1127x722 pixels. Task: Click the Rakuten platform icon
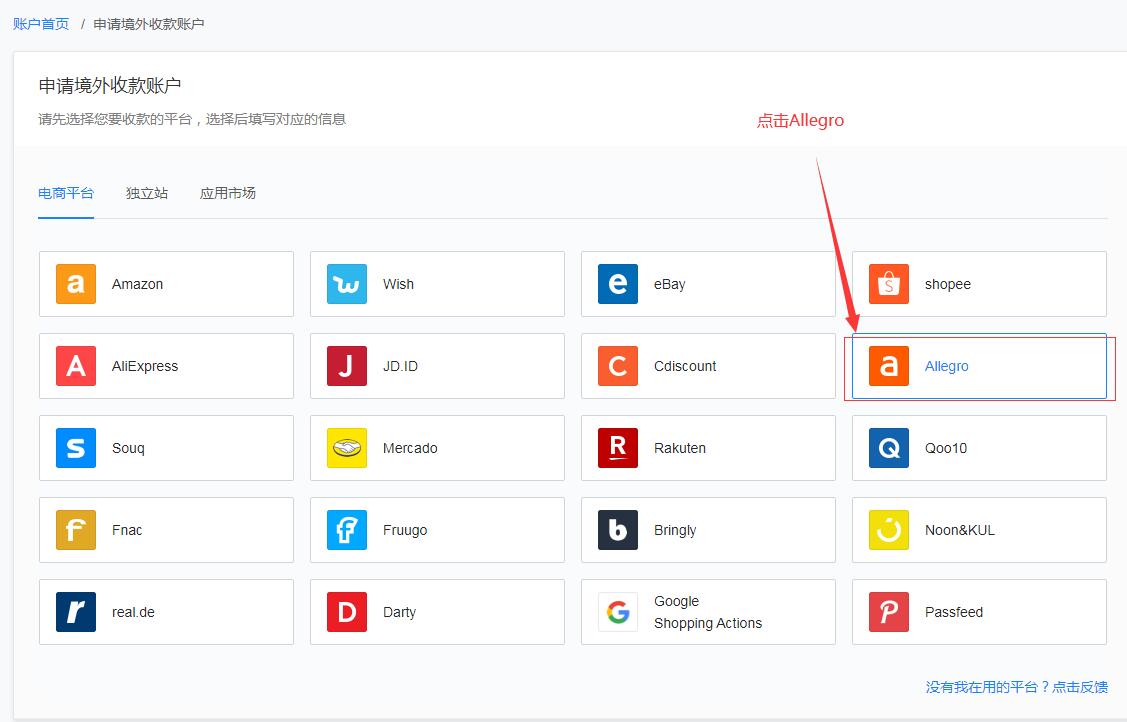click(617, 448)
